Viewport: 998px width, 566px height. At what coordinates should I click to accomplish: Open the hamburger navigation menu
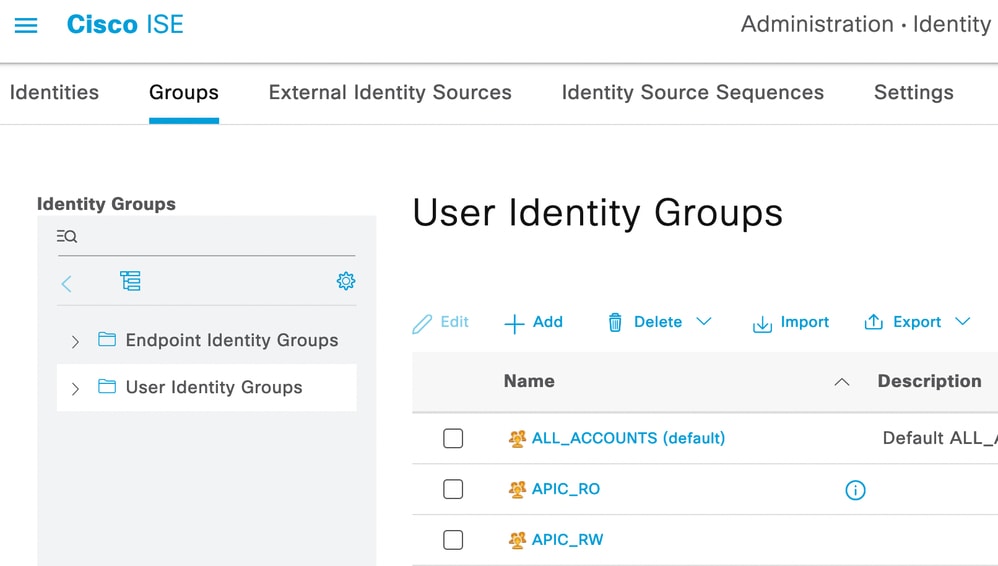[26, 25]
